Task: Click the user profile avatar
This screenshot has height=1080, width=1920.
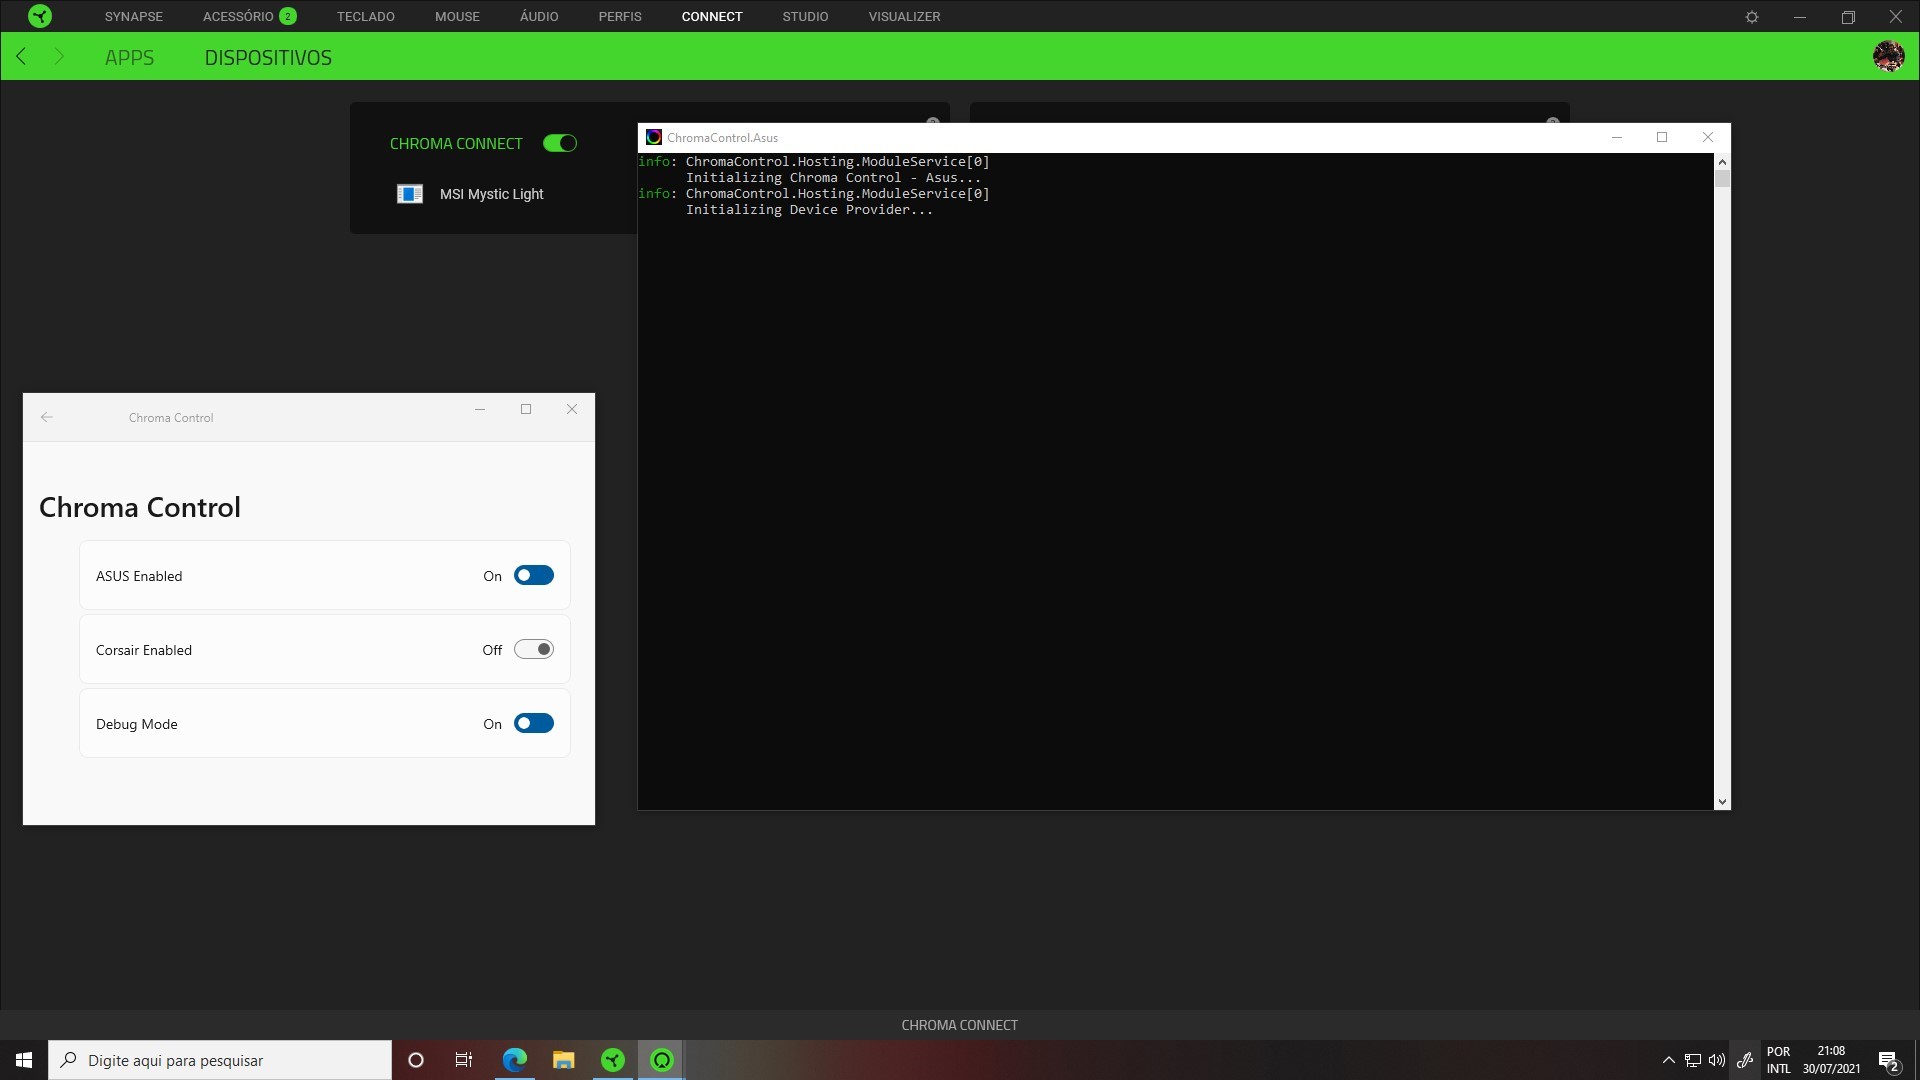Action: click(1889, 56)
